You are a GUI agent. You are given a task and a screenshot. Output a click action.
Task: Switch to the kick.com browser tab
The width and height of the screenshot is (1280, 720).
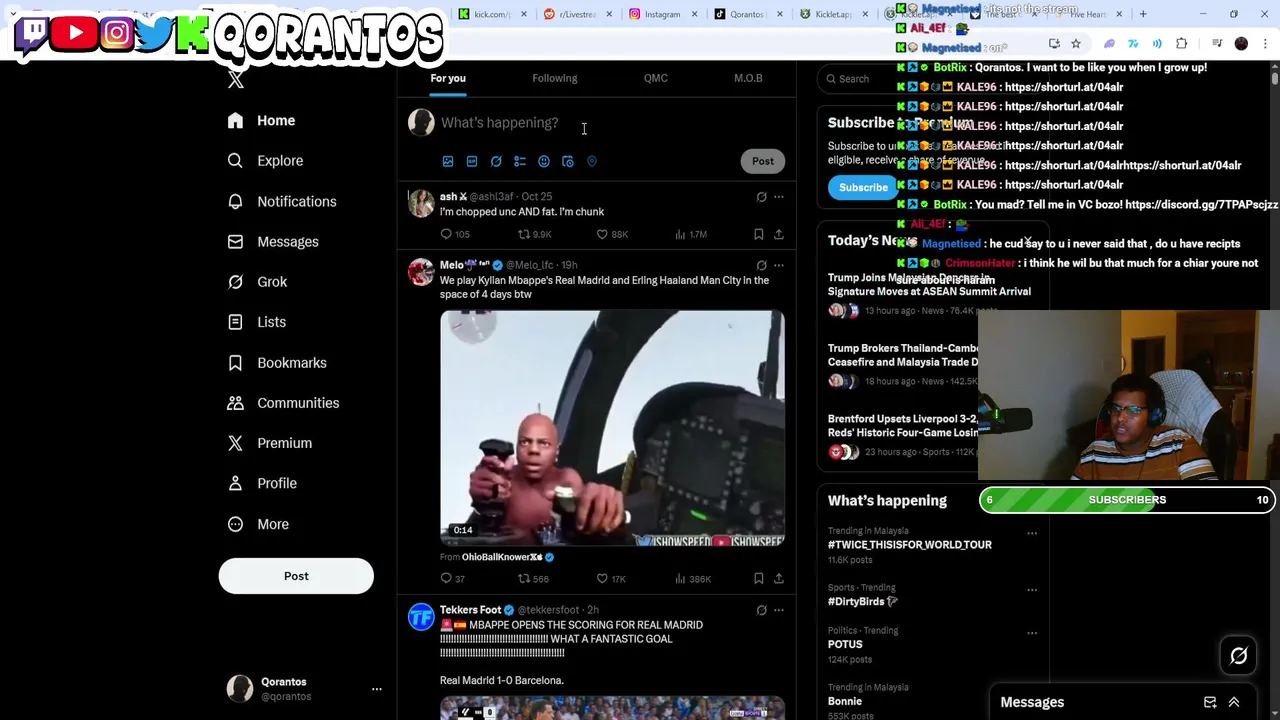click(492, 14)
